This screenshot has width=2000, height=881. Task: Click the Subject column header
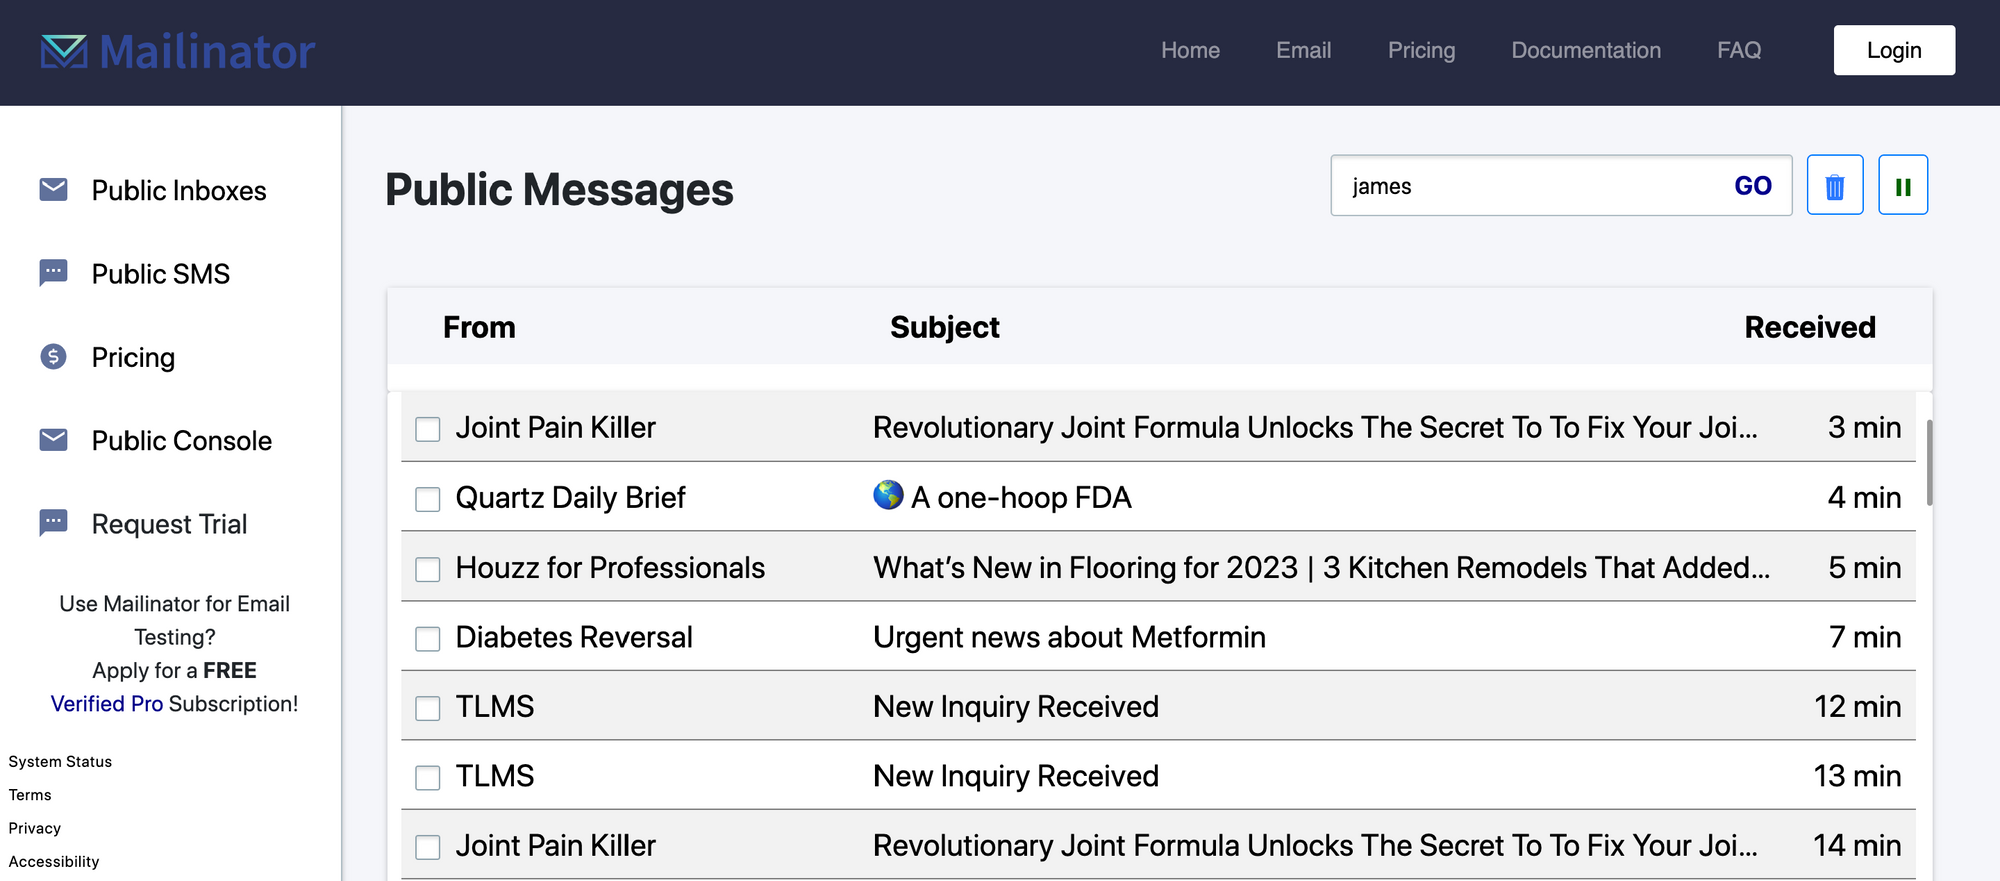(x=945, y=327)
